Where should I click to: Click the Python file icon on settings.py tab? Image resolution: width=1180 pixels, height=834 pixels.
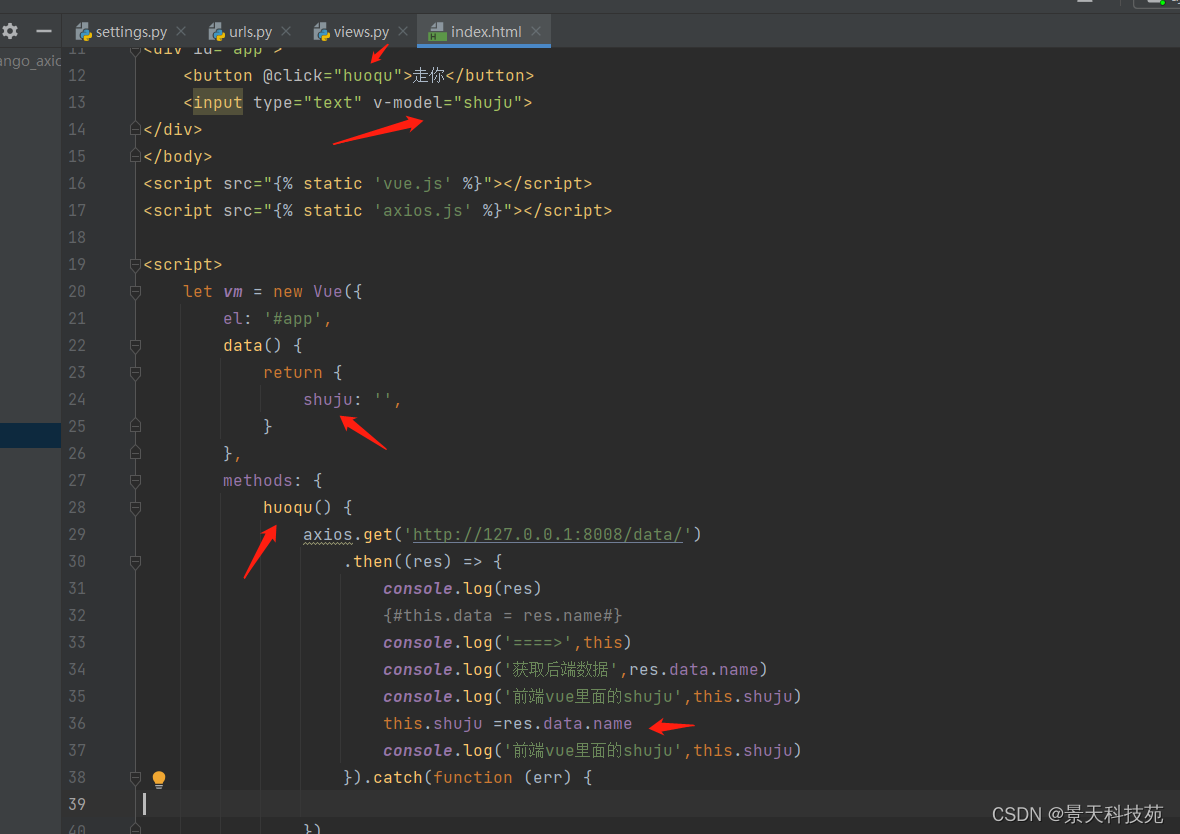point(84,32)
